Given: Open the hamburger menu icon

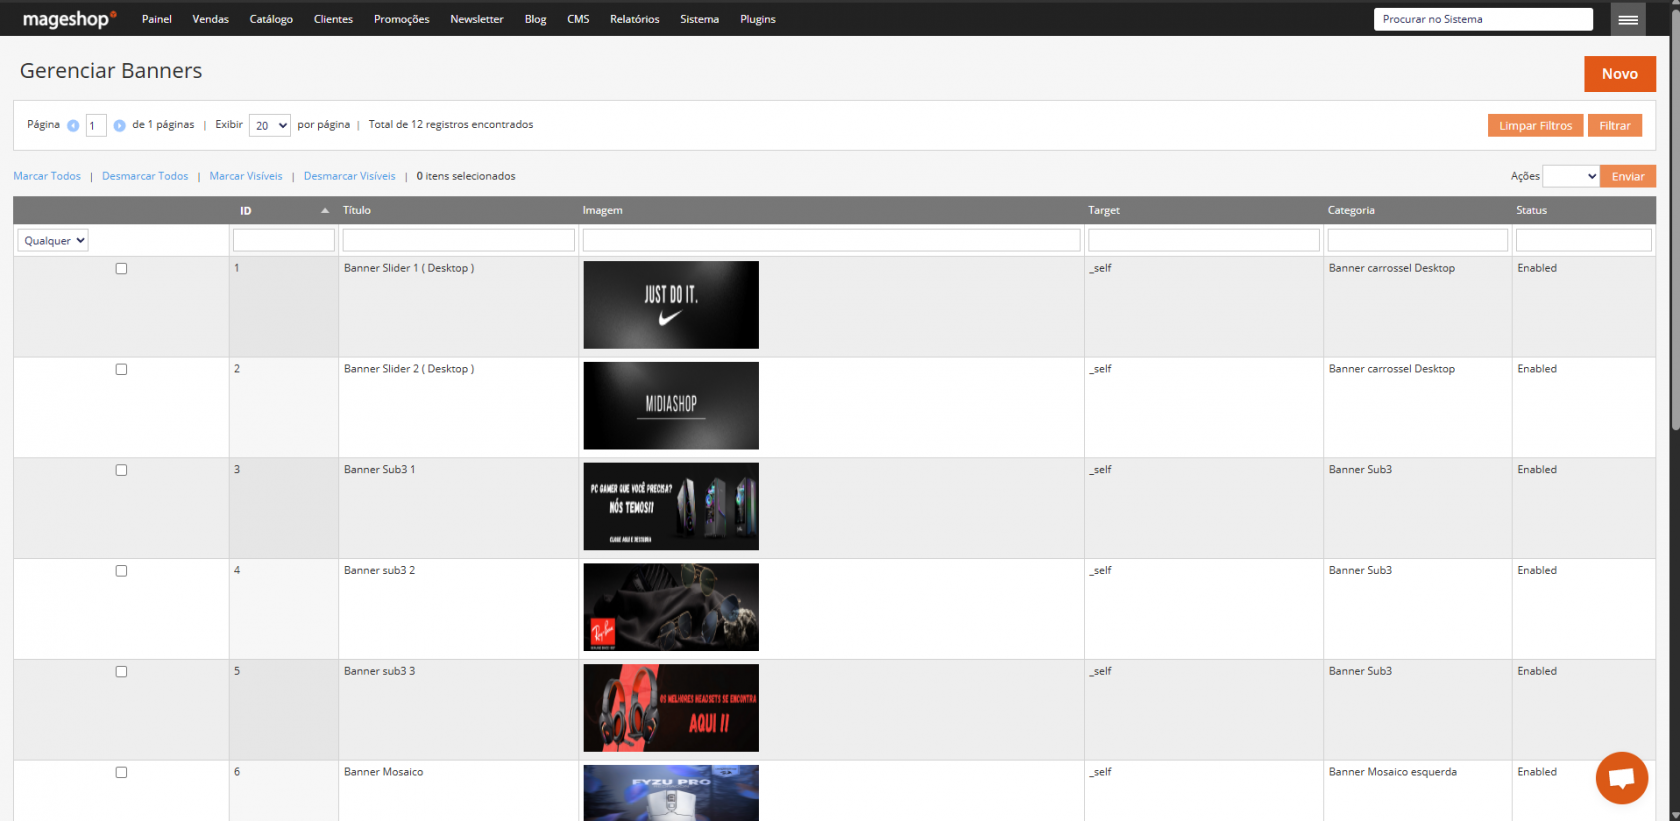Looking at the screenshot, I should click(x=1628, y=19).
